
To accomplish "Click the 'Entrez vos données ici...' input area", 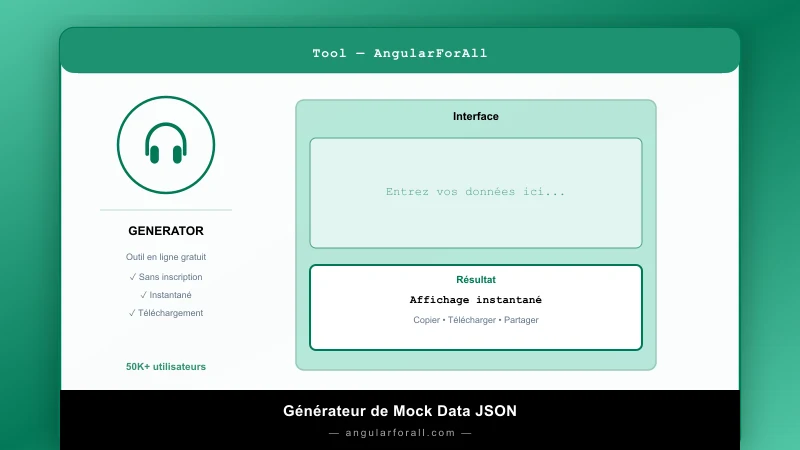I will click(x=476, y=193).
